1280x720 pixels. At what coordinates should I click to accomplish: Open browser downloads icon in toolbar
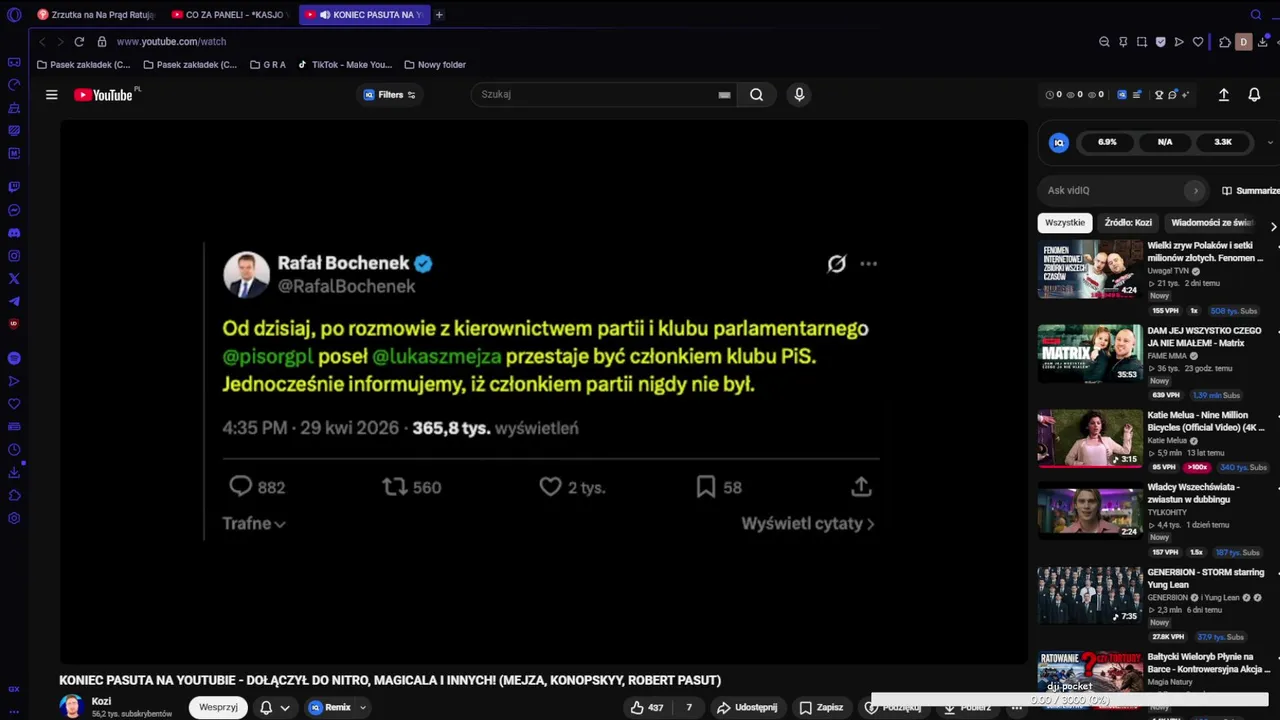click(1263, 42)
